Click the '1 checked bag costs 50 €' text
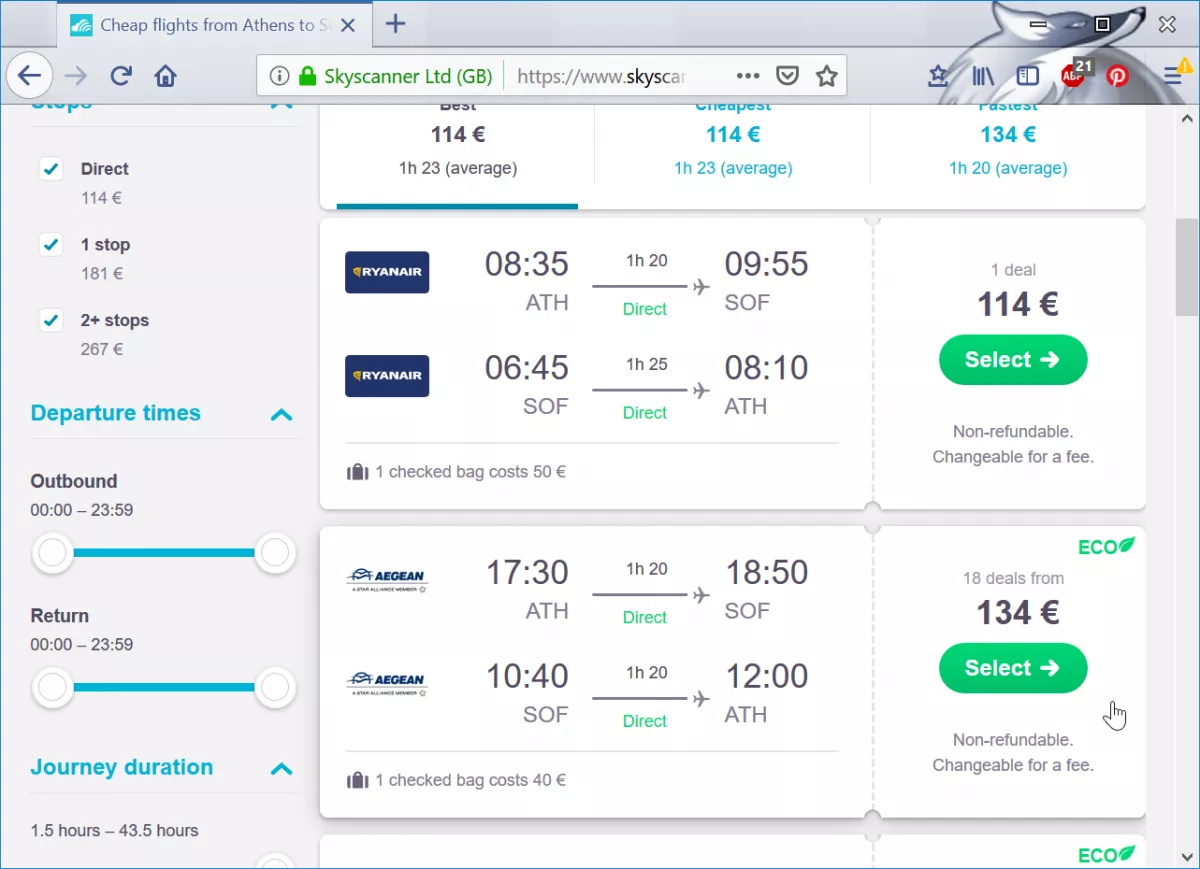The image size is (1200, 869). [x=470, y=472]
